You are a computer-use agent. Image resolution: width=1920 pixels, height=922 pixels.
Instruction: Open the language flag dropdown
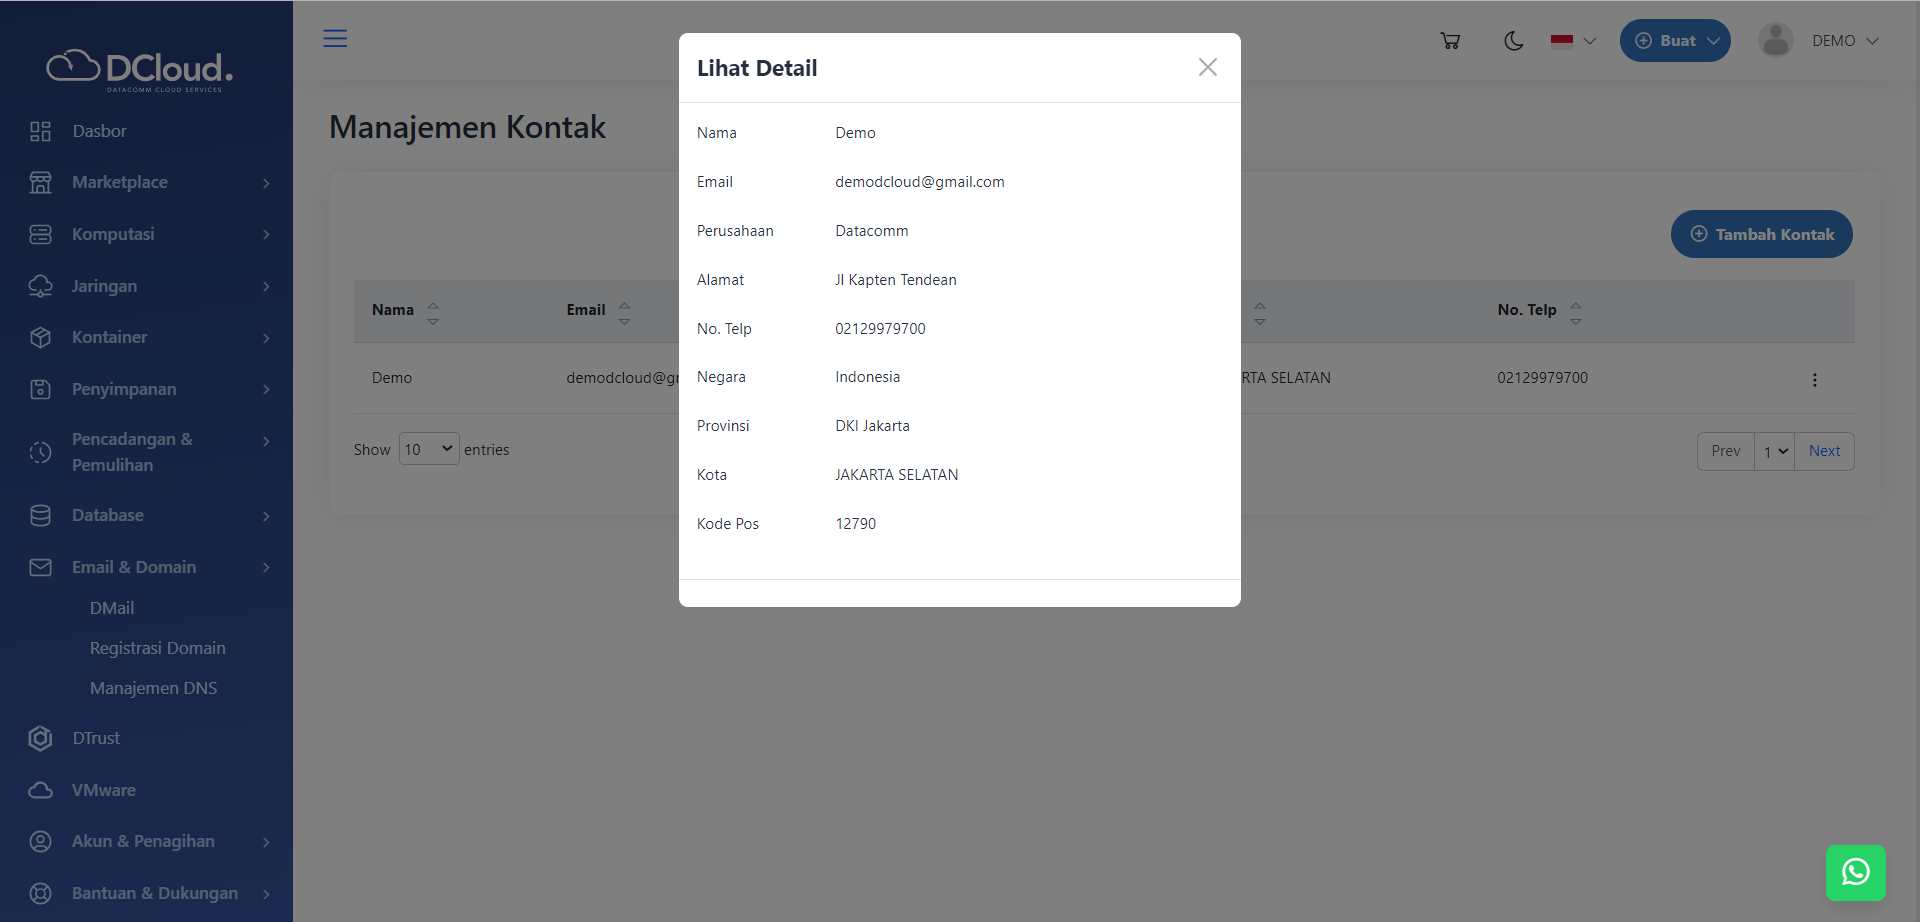(1571, 41)
